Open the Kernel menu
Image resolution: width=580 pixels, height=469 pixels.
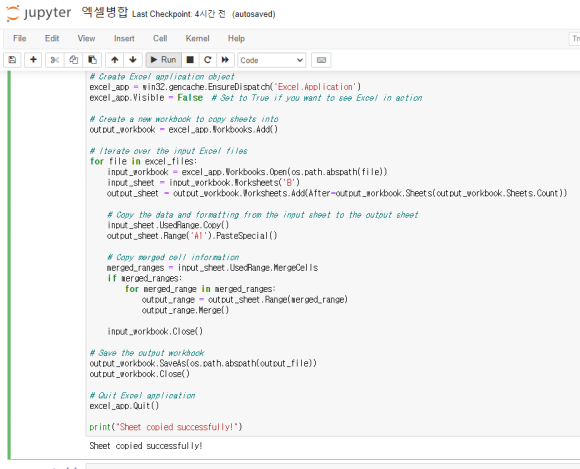[x=198, y=38]
